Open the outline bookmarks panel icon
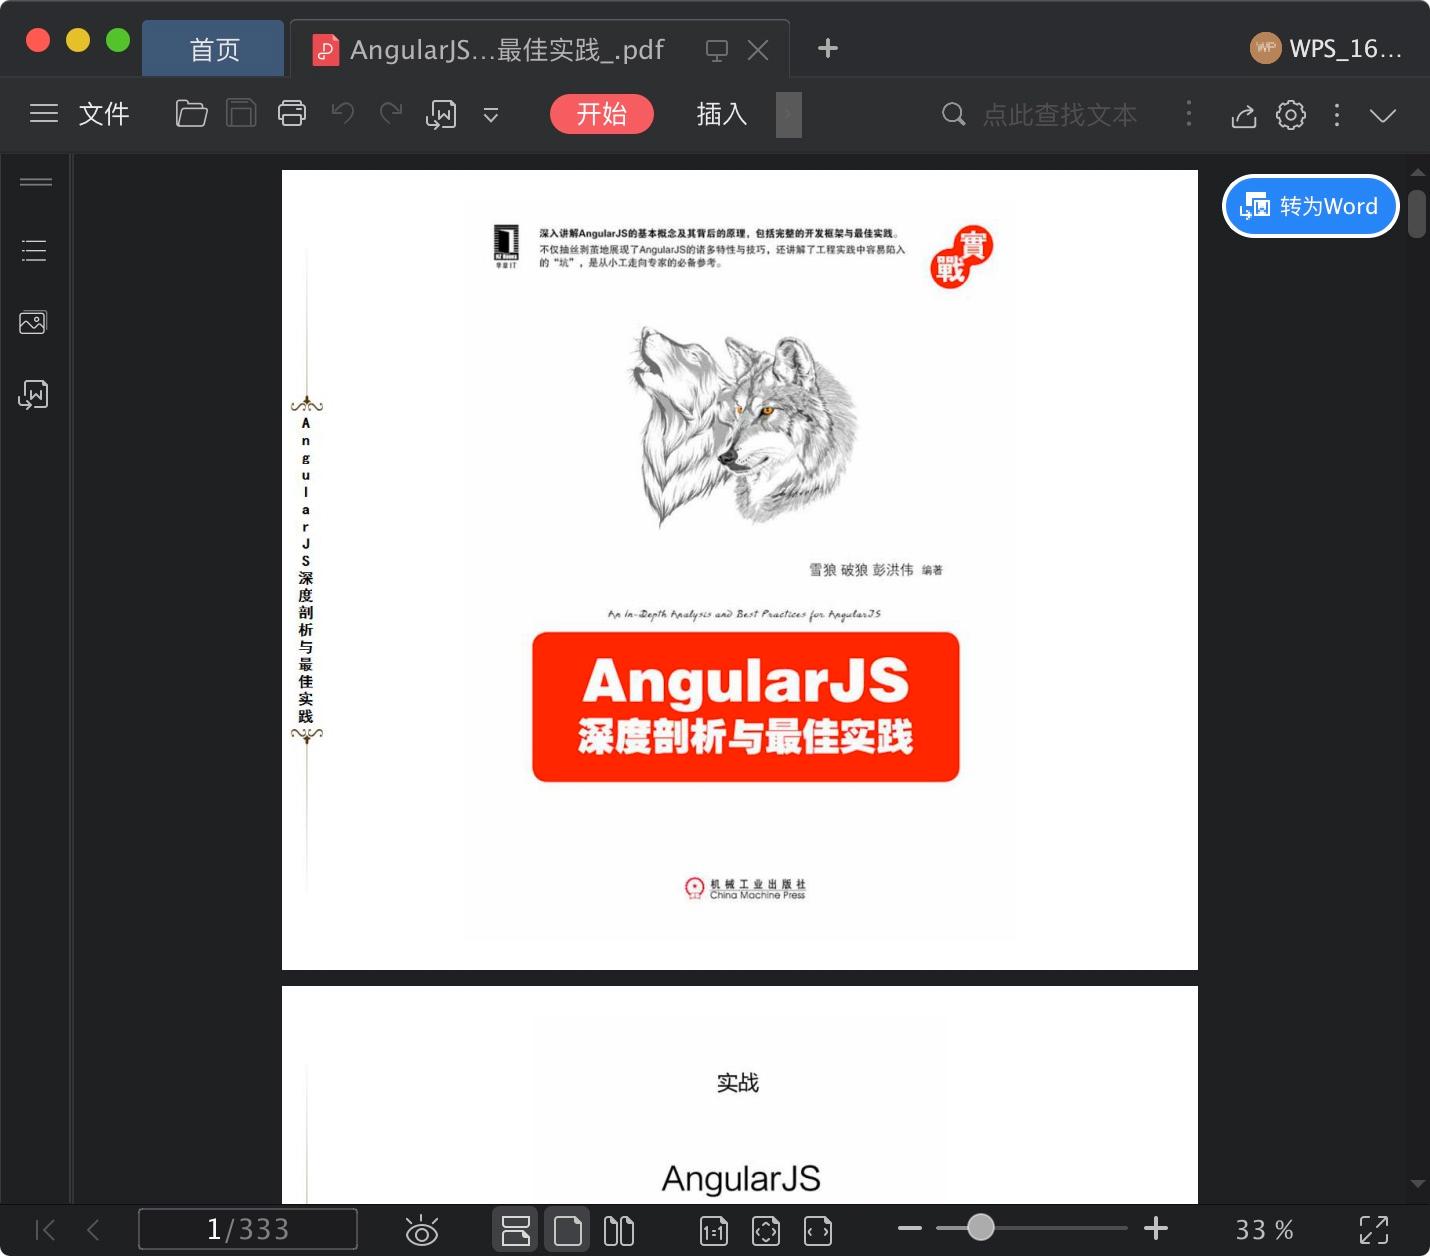Viewport: 1430px width, 1256px height. pos(34,250)
